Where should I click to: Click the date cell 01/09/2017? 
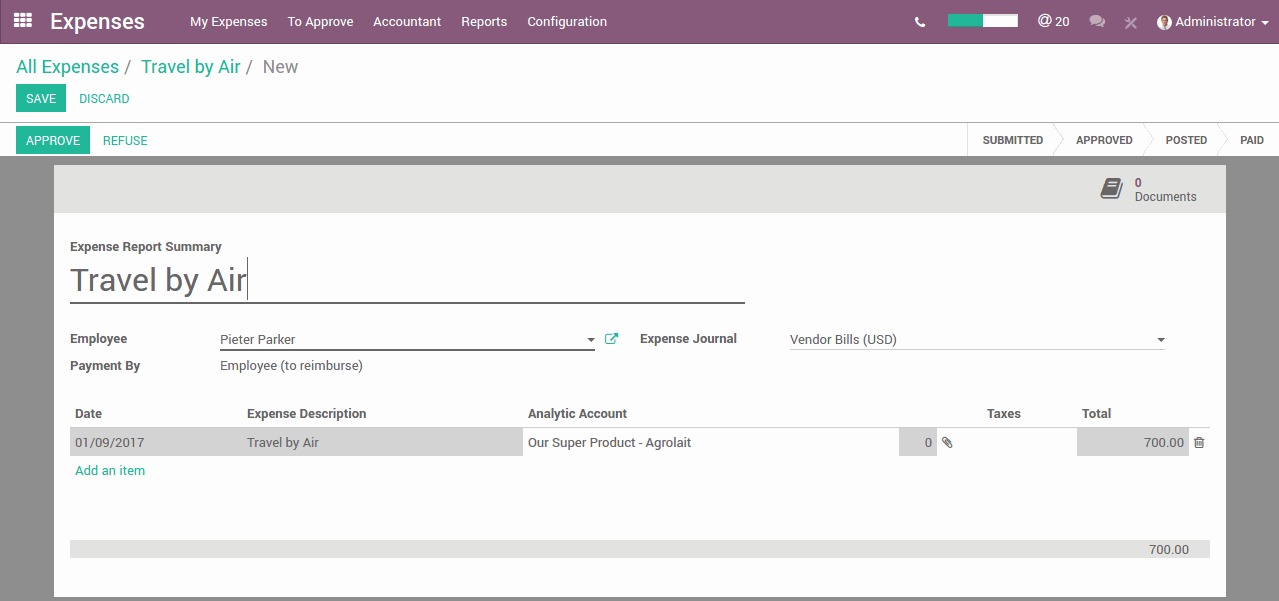tap(156, 442)
